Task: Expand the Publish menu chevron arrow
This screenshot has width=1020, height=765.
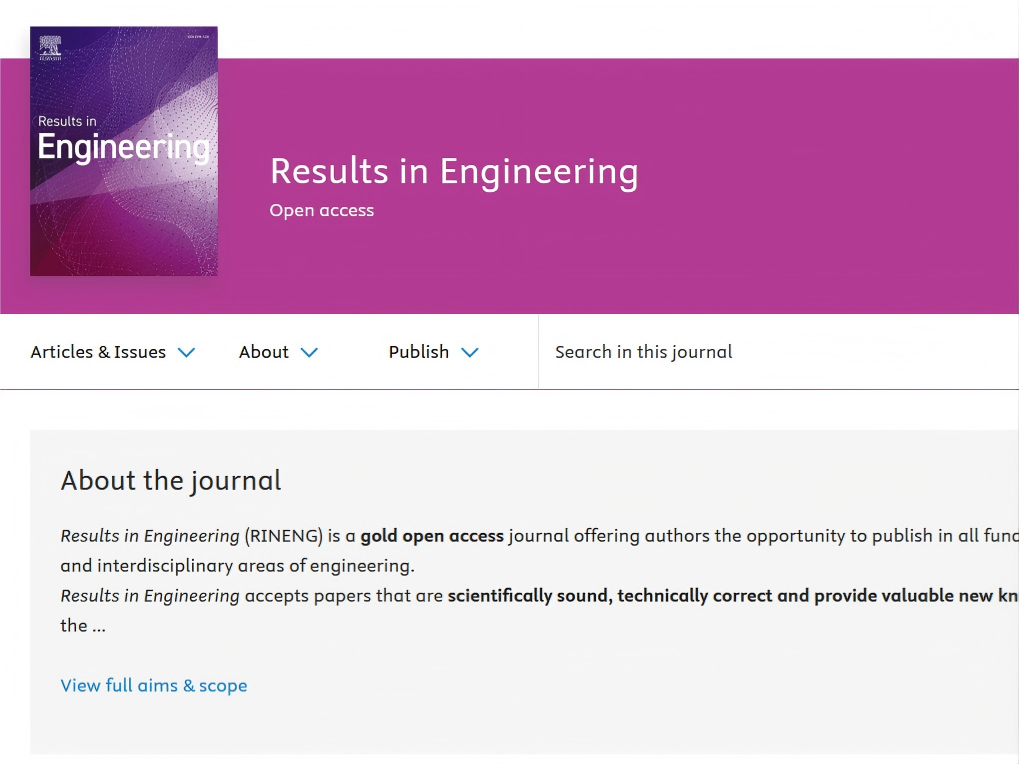Action: pos(470,352)
